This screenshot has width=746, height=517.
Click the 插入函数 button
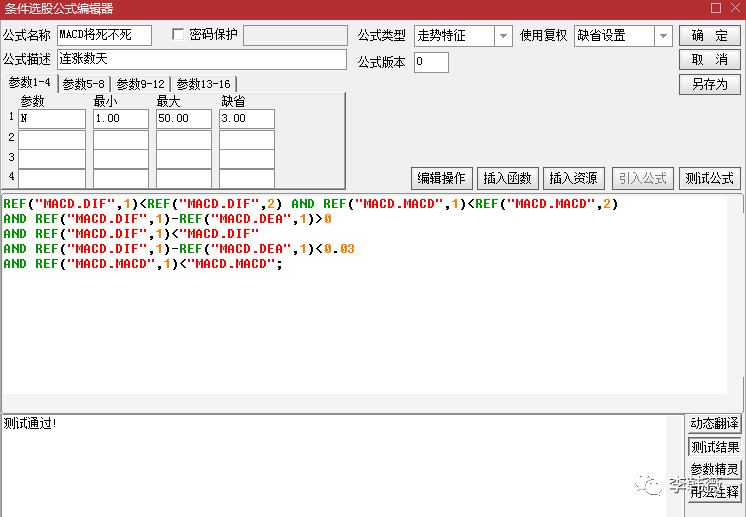click(507, 178)
